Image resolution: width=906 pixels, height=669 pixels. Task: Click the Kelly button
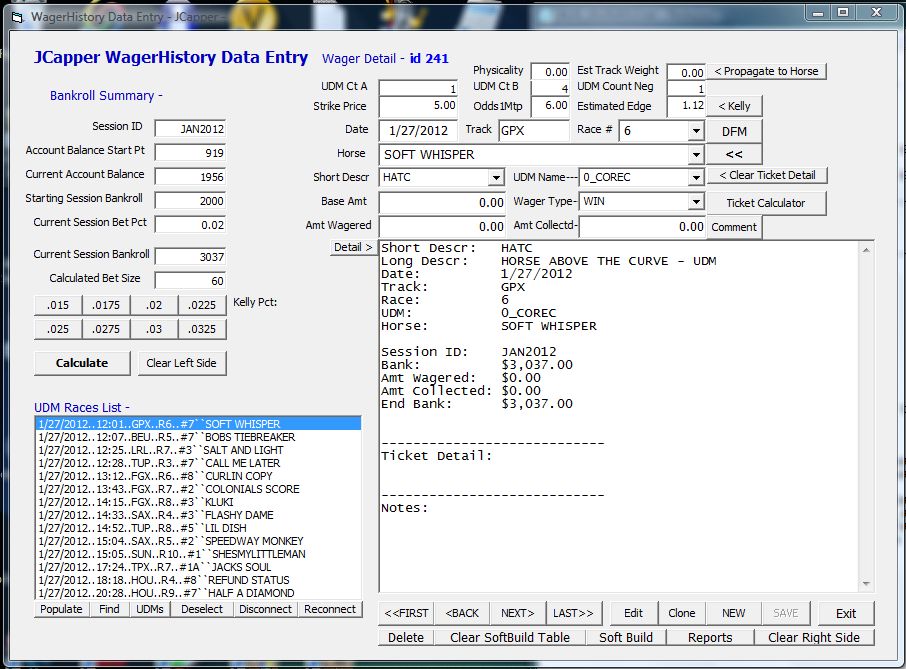point(734,106)
